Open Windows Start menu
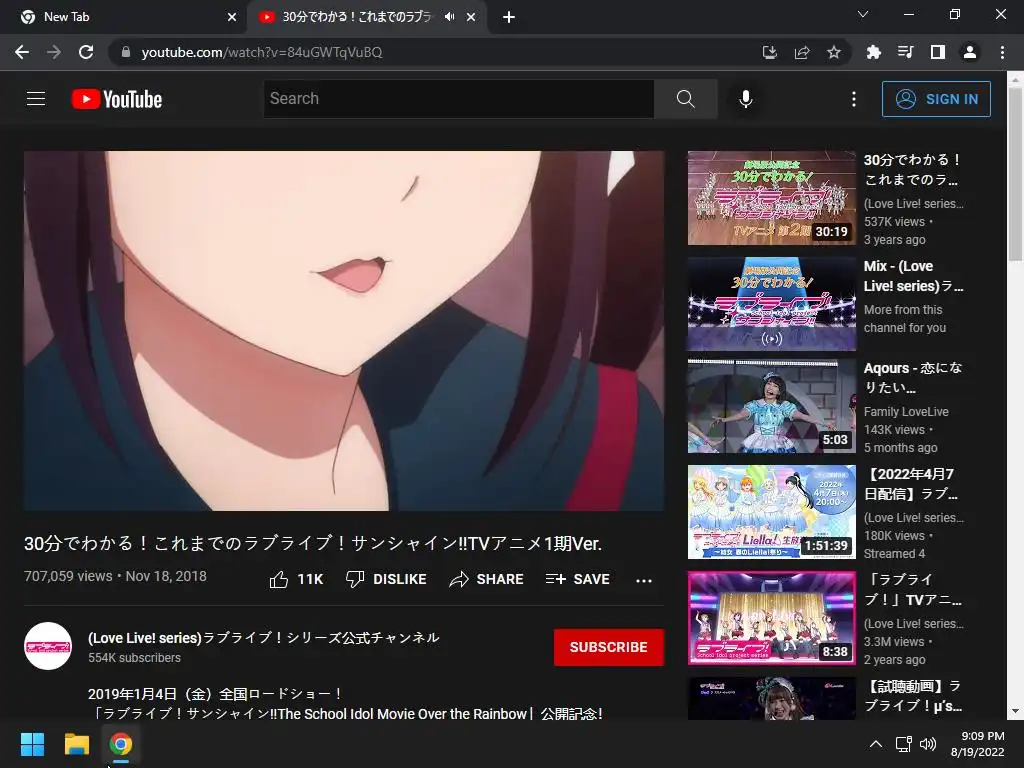Screen dimensions: 1024x768 pyautogui.click(x=32, y=744)
